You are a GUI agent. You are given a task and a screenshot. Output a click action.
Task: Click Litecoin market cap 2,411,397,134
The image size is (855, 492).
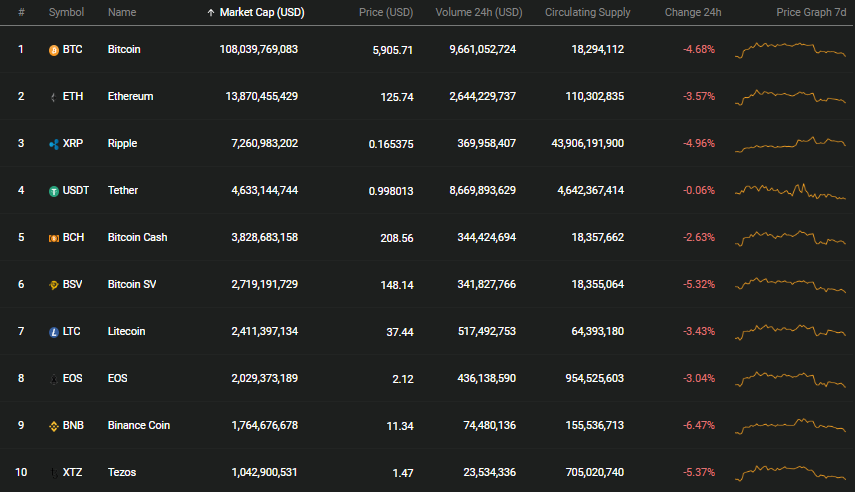[x=264, y=331]
